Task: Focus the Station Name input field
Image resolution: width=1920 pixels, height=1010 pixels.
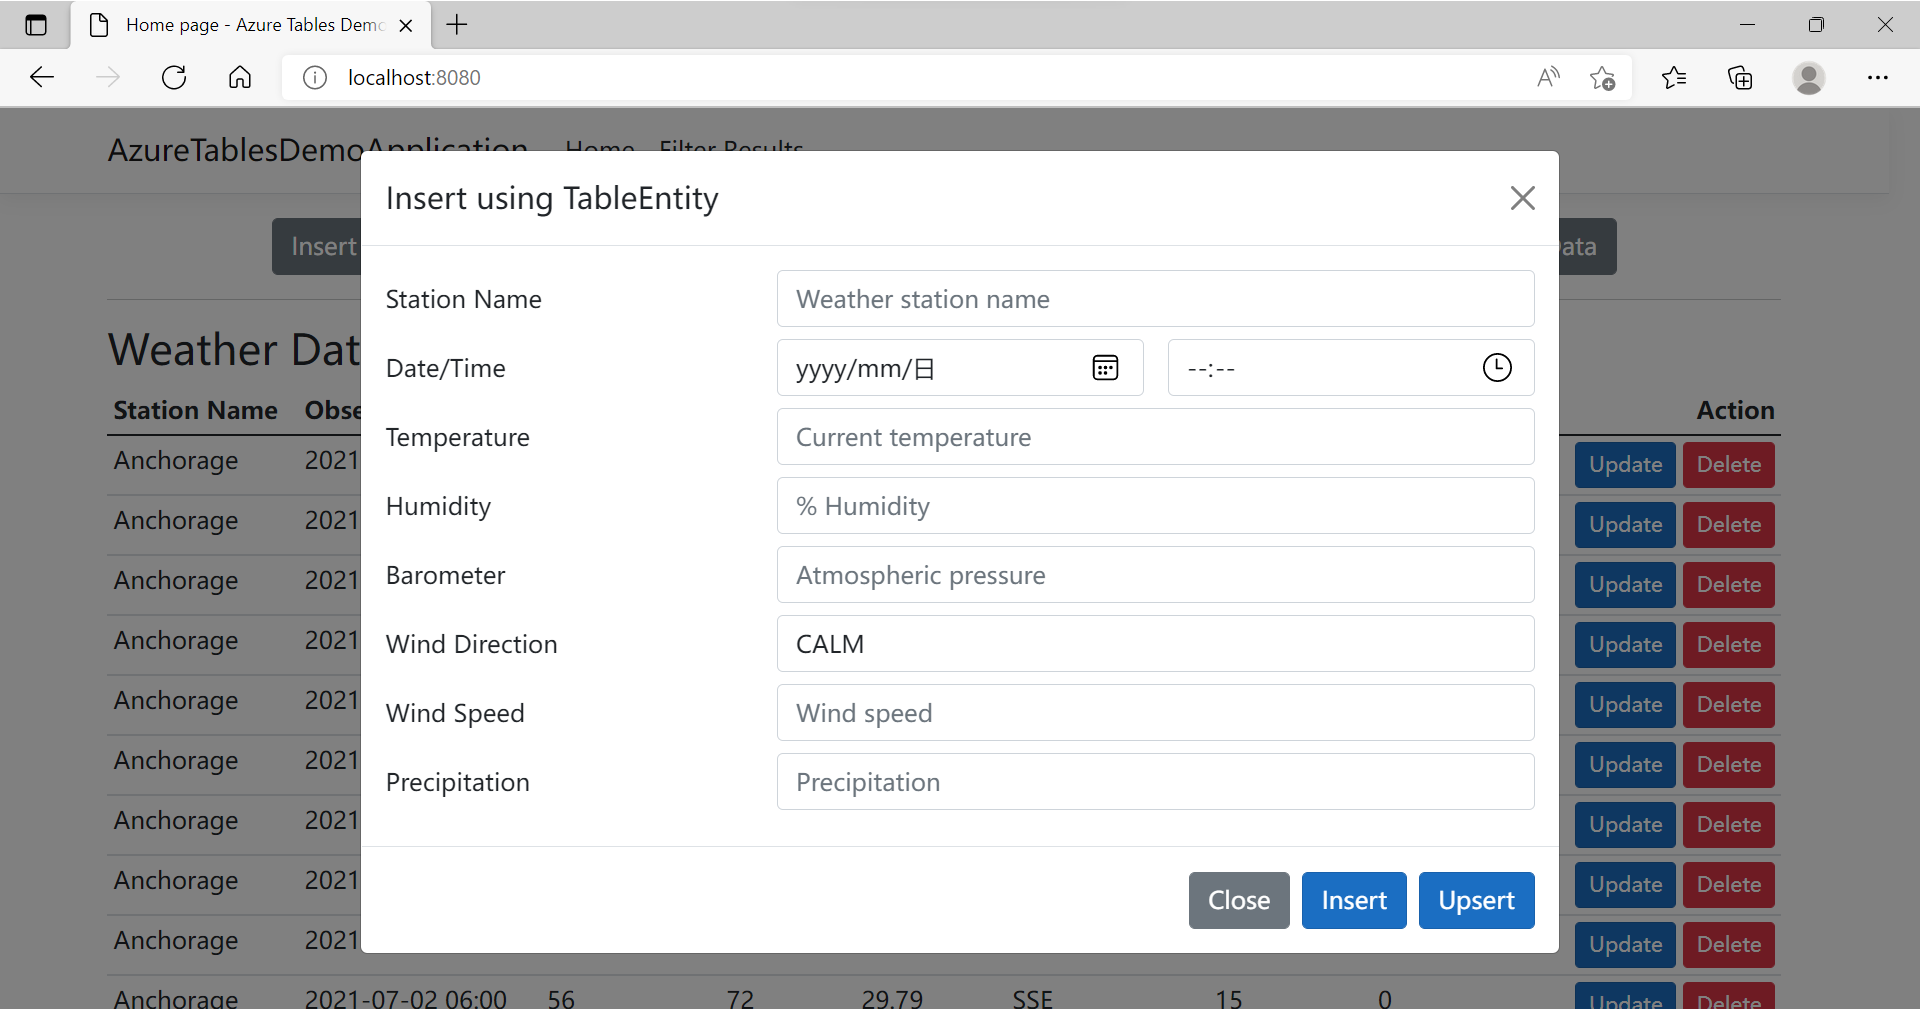Action: pos(1155,299)
